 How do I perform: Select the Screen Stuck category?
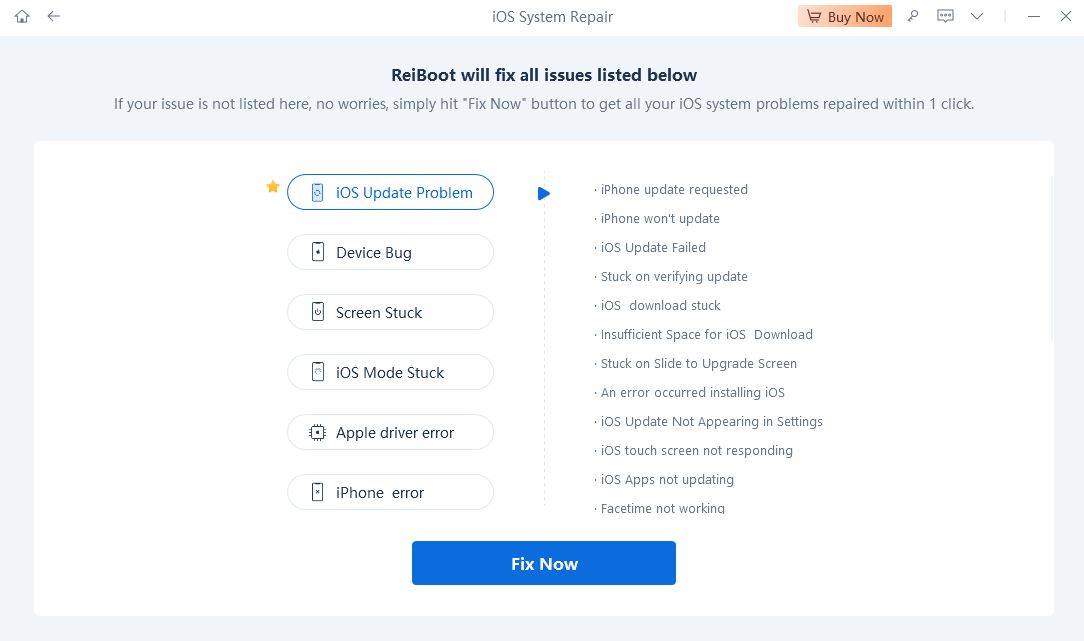tap(390, 313)
